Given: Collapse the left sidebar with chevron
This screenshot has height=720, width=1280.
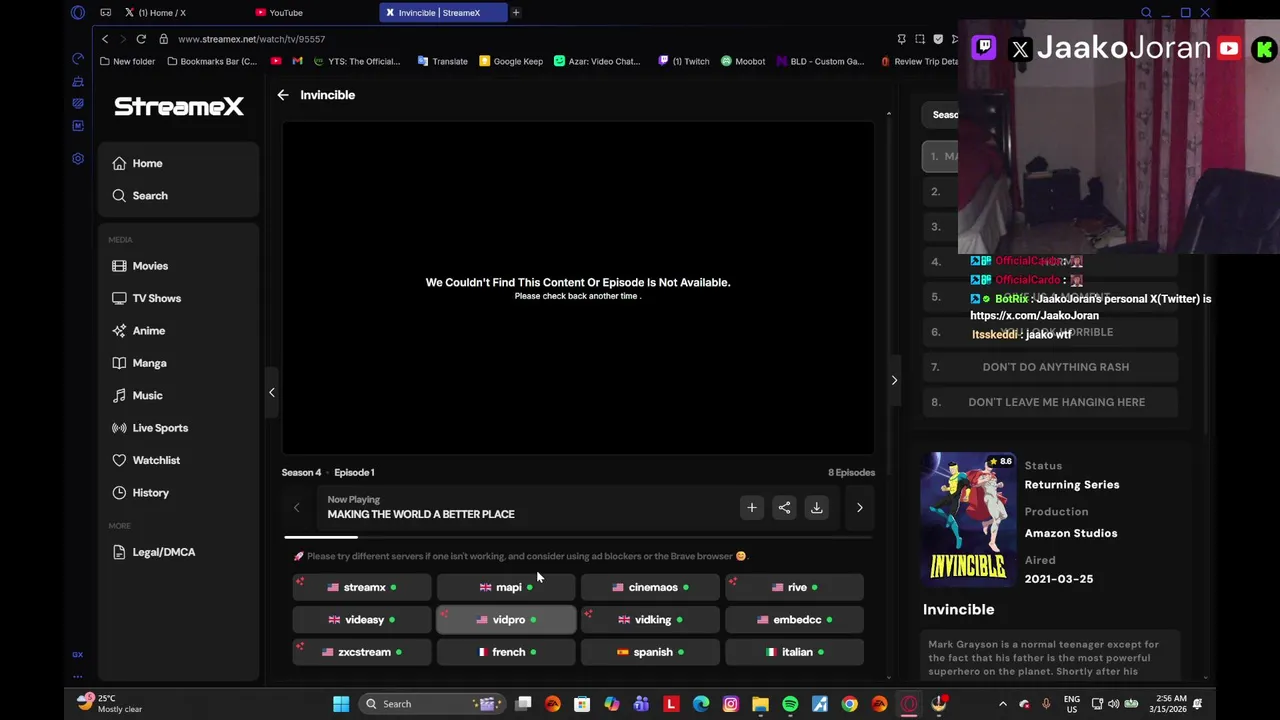Looking at the screenshot, I should click(x=271, y=392).
